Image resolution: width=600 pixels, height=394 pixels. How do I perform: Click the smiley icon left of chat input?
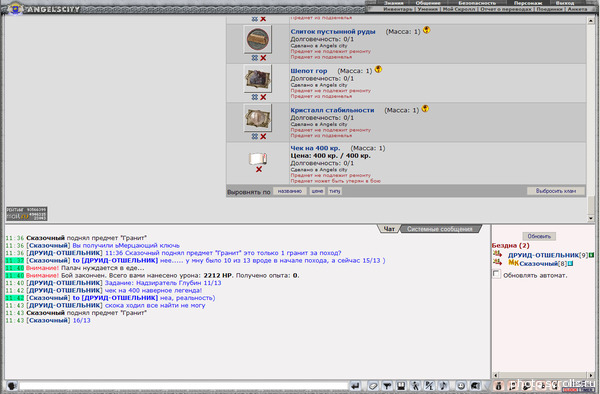11,386
